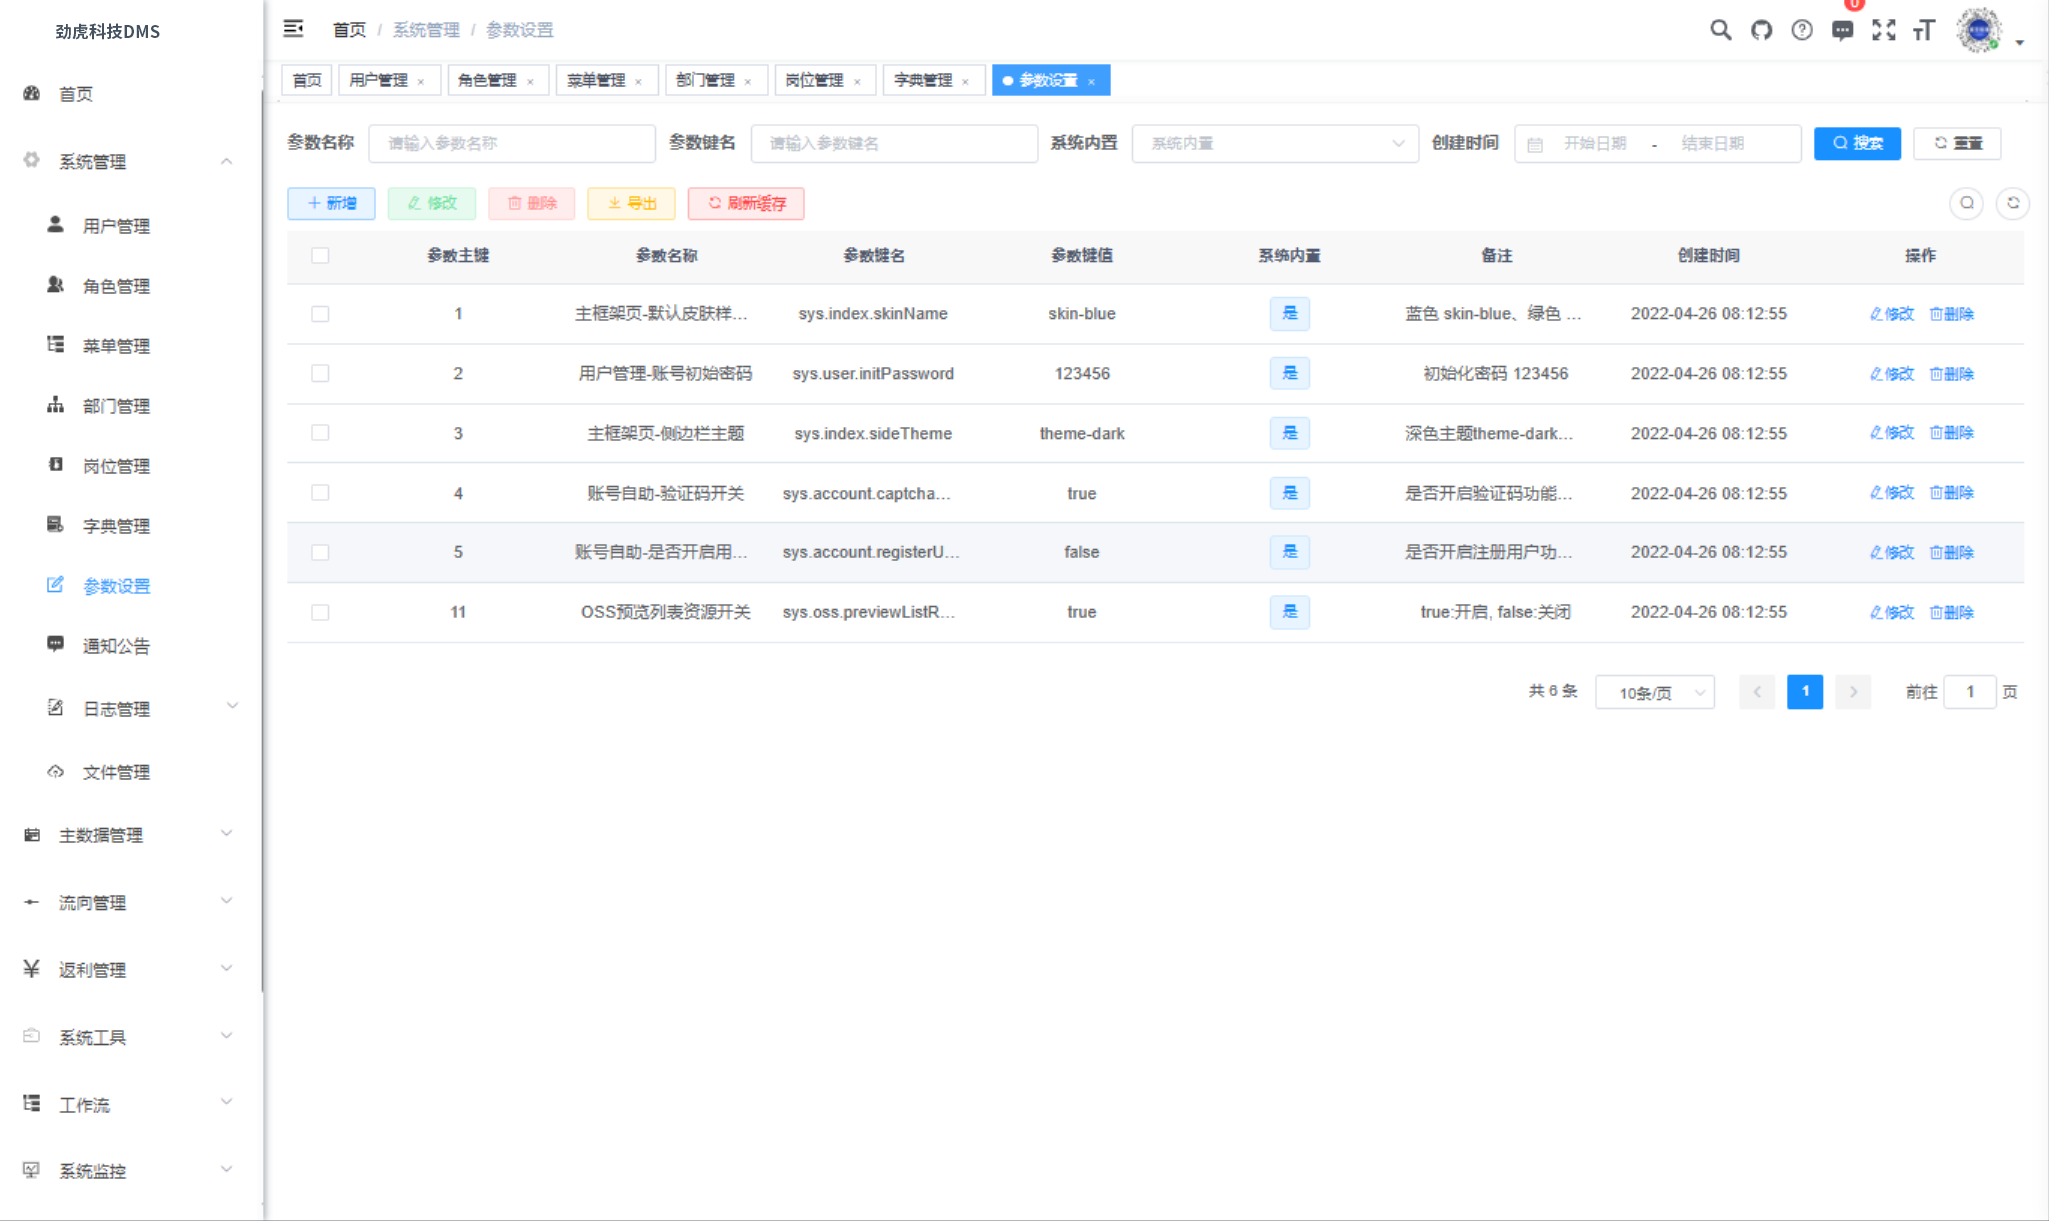This screenshot has width=2049, height=1221.
Task: Hide search panel via round magnifier icon
Action: (x=1966, y=203)
